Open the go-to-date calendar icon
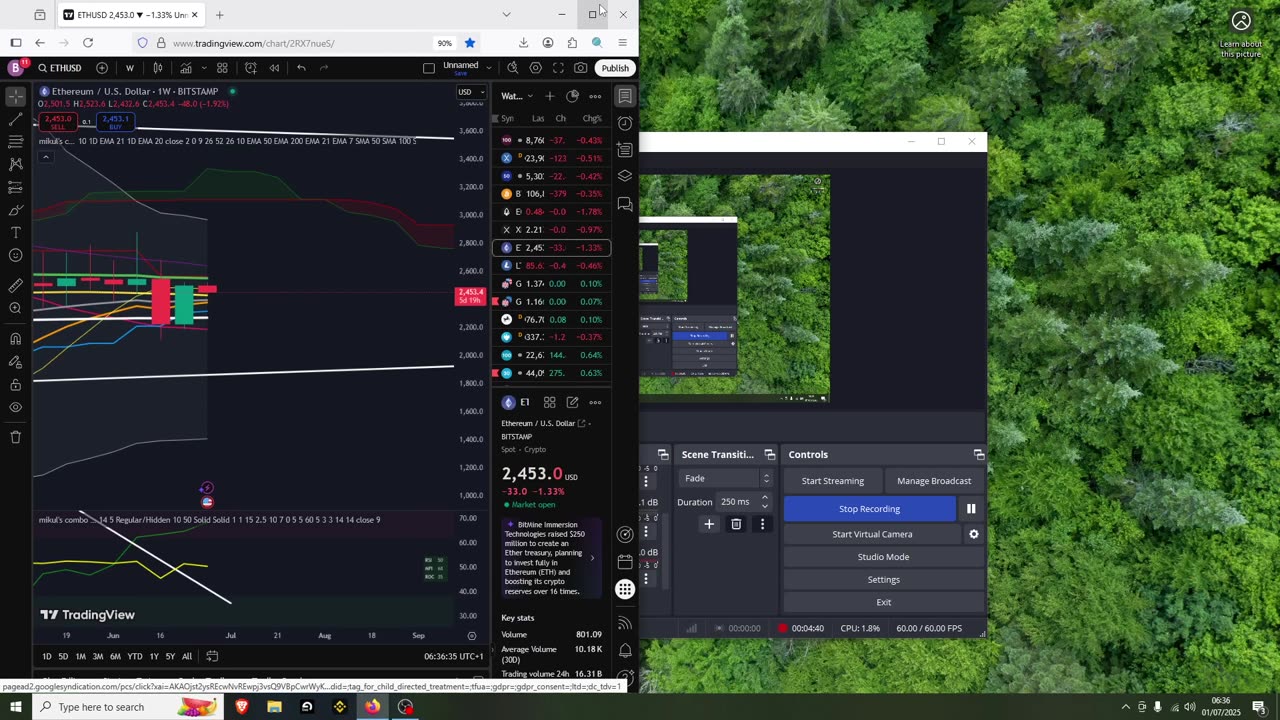1280x720 pixels. [212, 656]
